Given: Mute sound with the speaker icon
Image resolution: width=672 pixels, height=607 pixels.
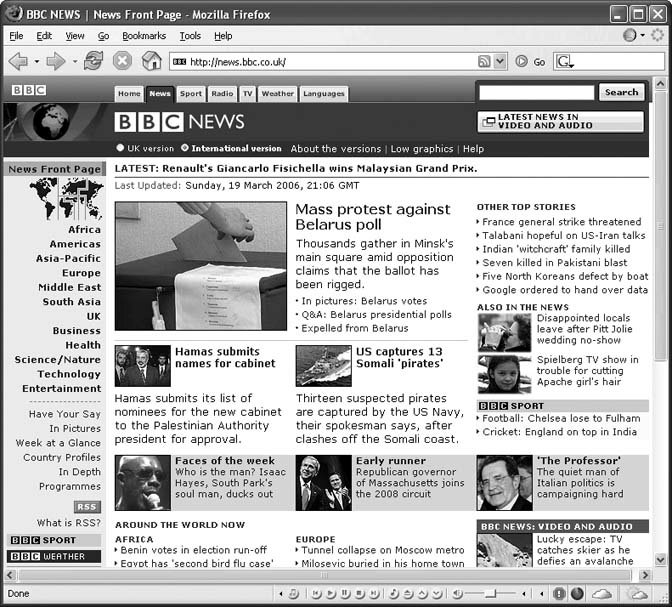Looking at the screenshot, I should click(457, 594).
